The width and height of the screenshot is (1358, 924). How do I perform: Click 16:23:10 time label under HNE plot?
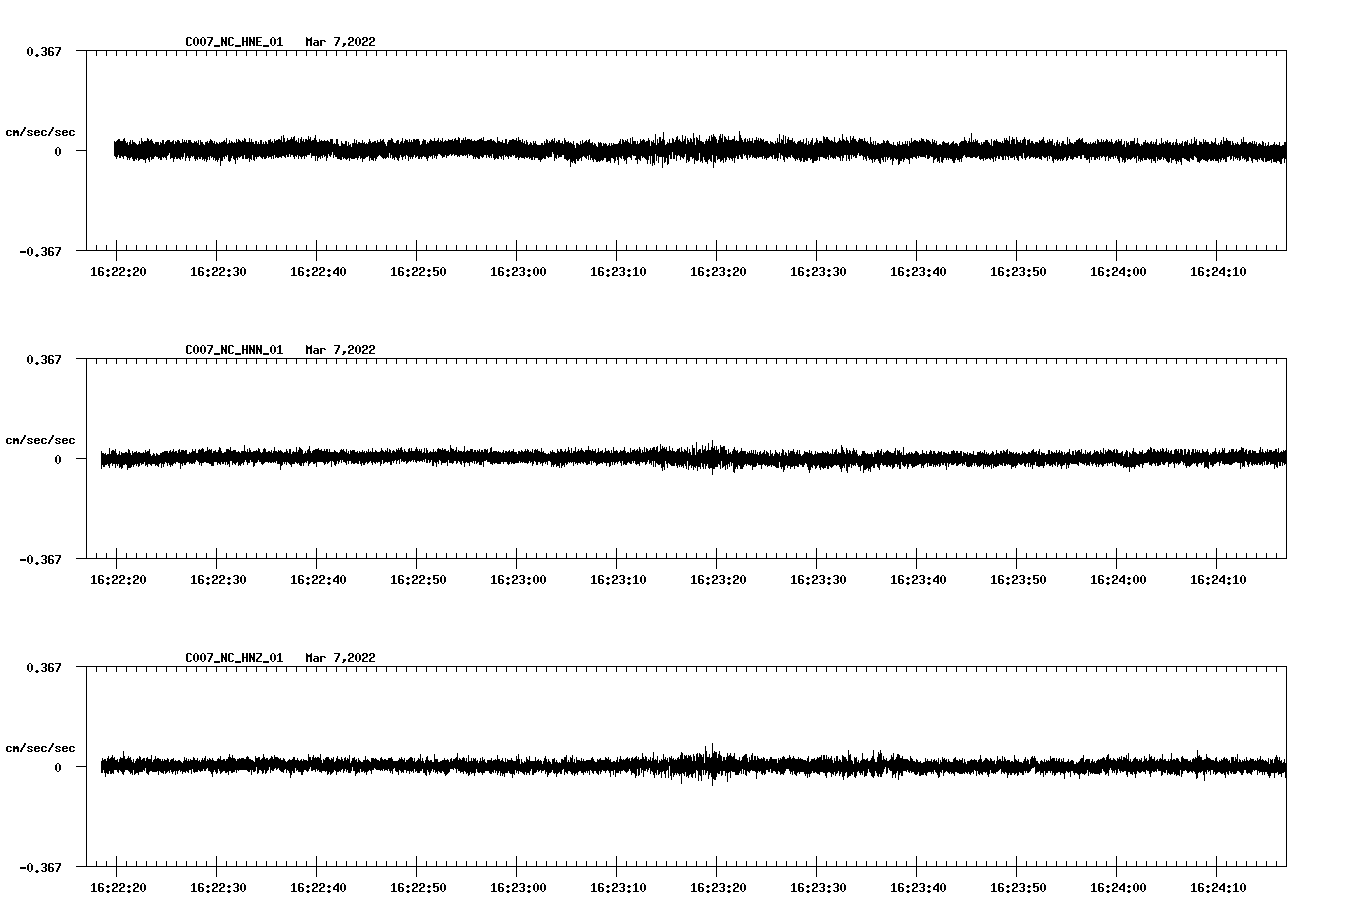[618, 271]
